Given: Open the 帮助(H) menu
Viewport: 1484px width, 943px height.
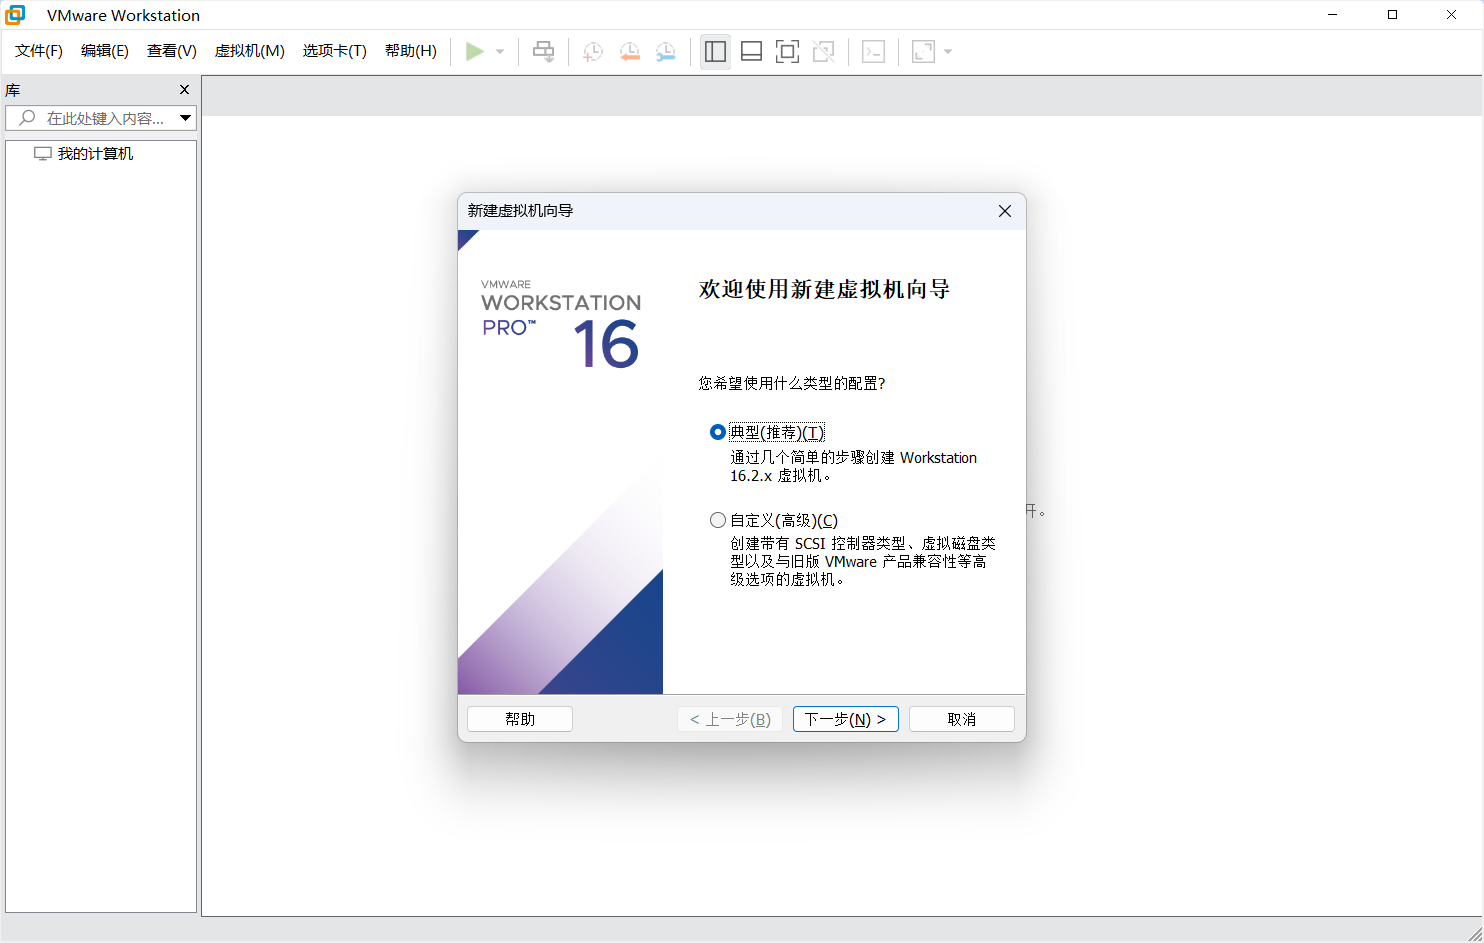Looking at the screenshot, I should tap(411, 51).
